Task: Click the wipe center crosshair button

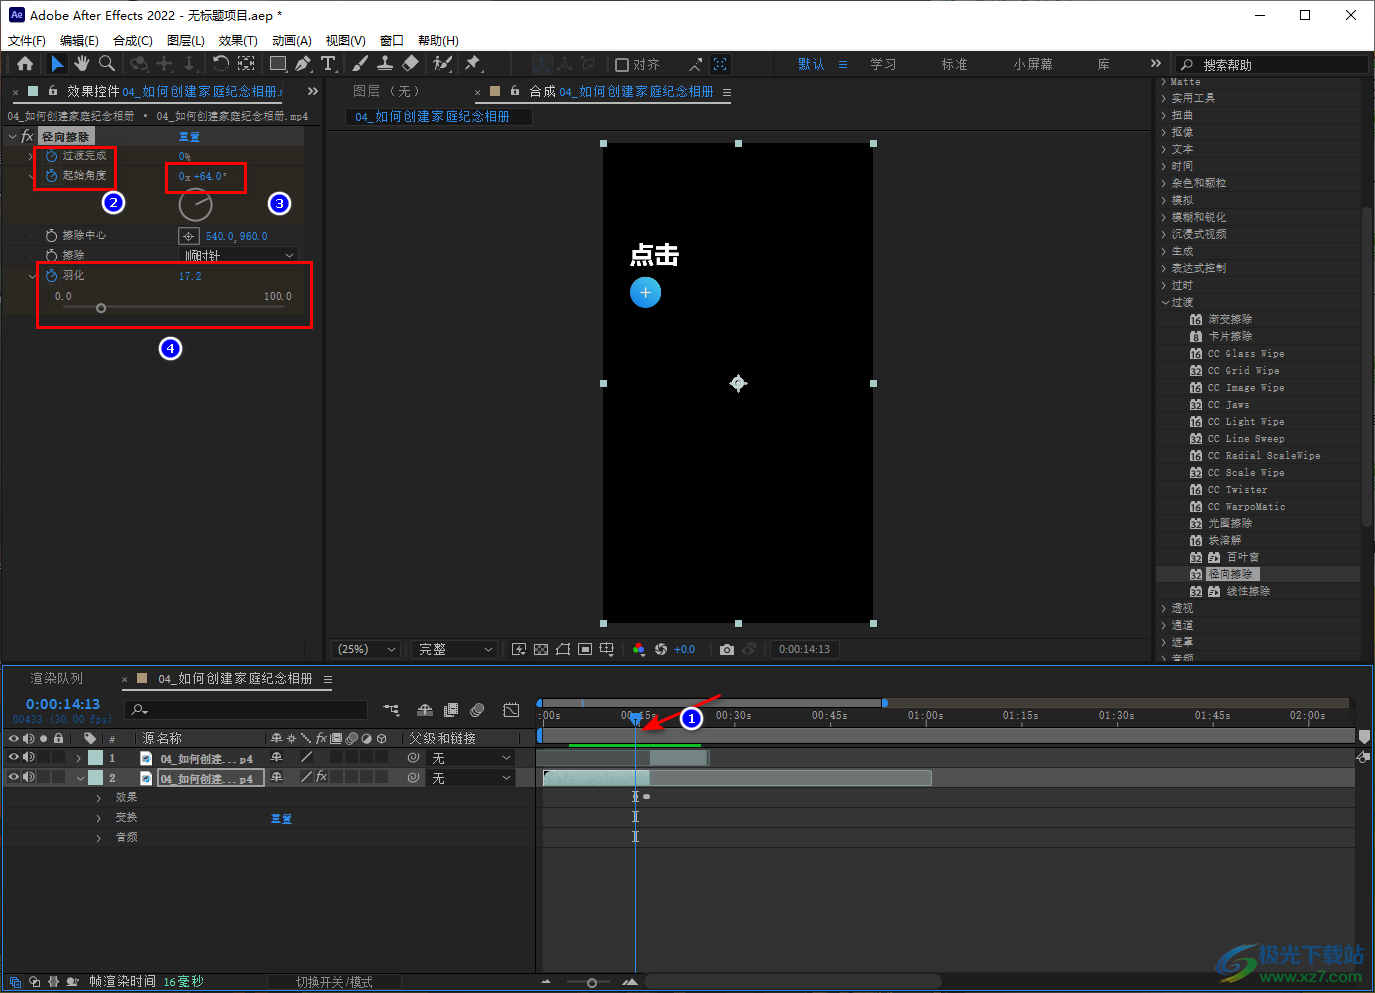Action: pos(188,236)
